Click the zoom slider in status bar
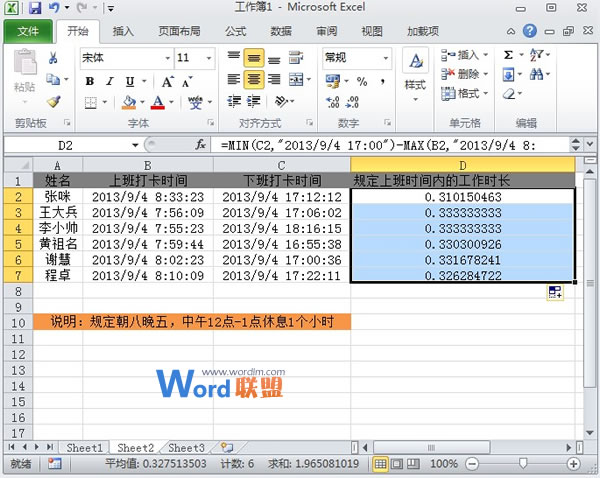This screenshot has height=478, width=600. (x=522, y=464)
